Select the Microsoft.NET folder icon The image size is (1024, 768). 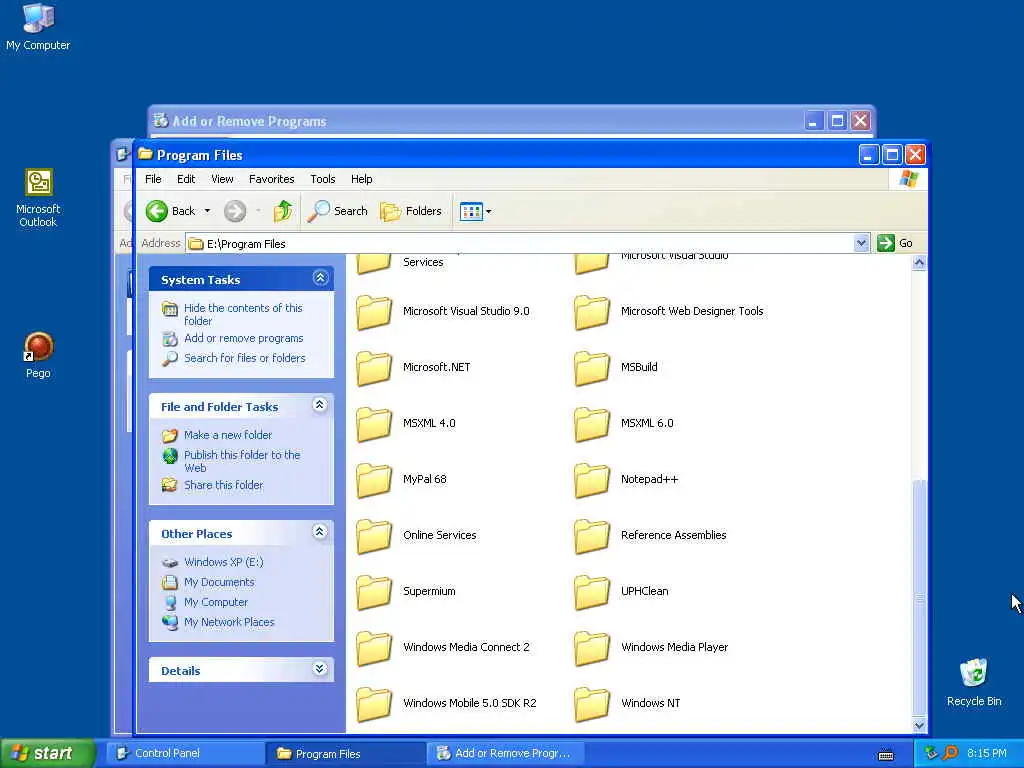pos(374,368)
